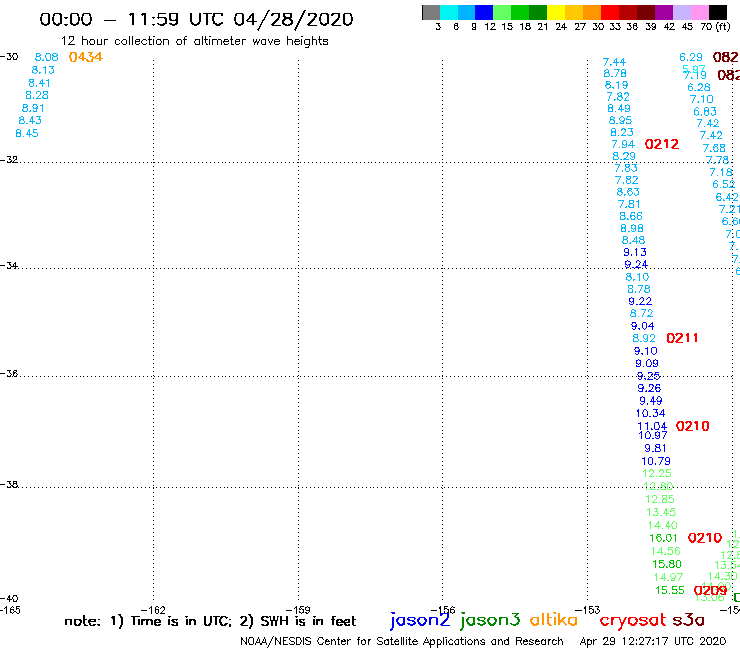Click the jason2 satellite legend label
Image resolution: width=740 pixels, height=650 pixels.
(420, 620)
